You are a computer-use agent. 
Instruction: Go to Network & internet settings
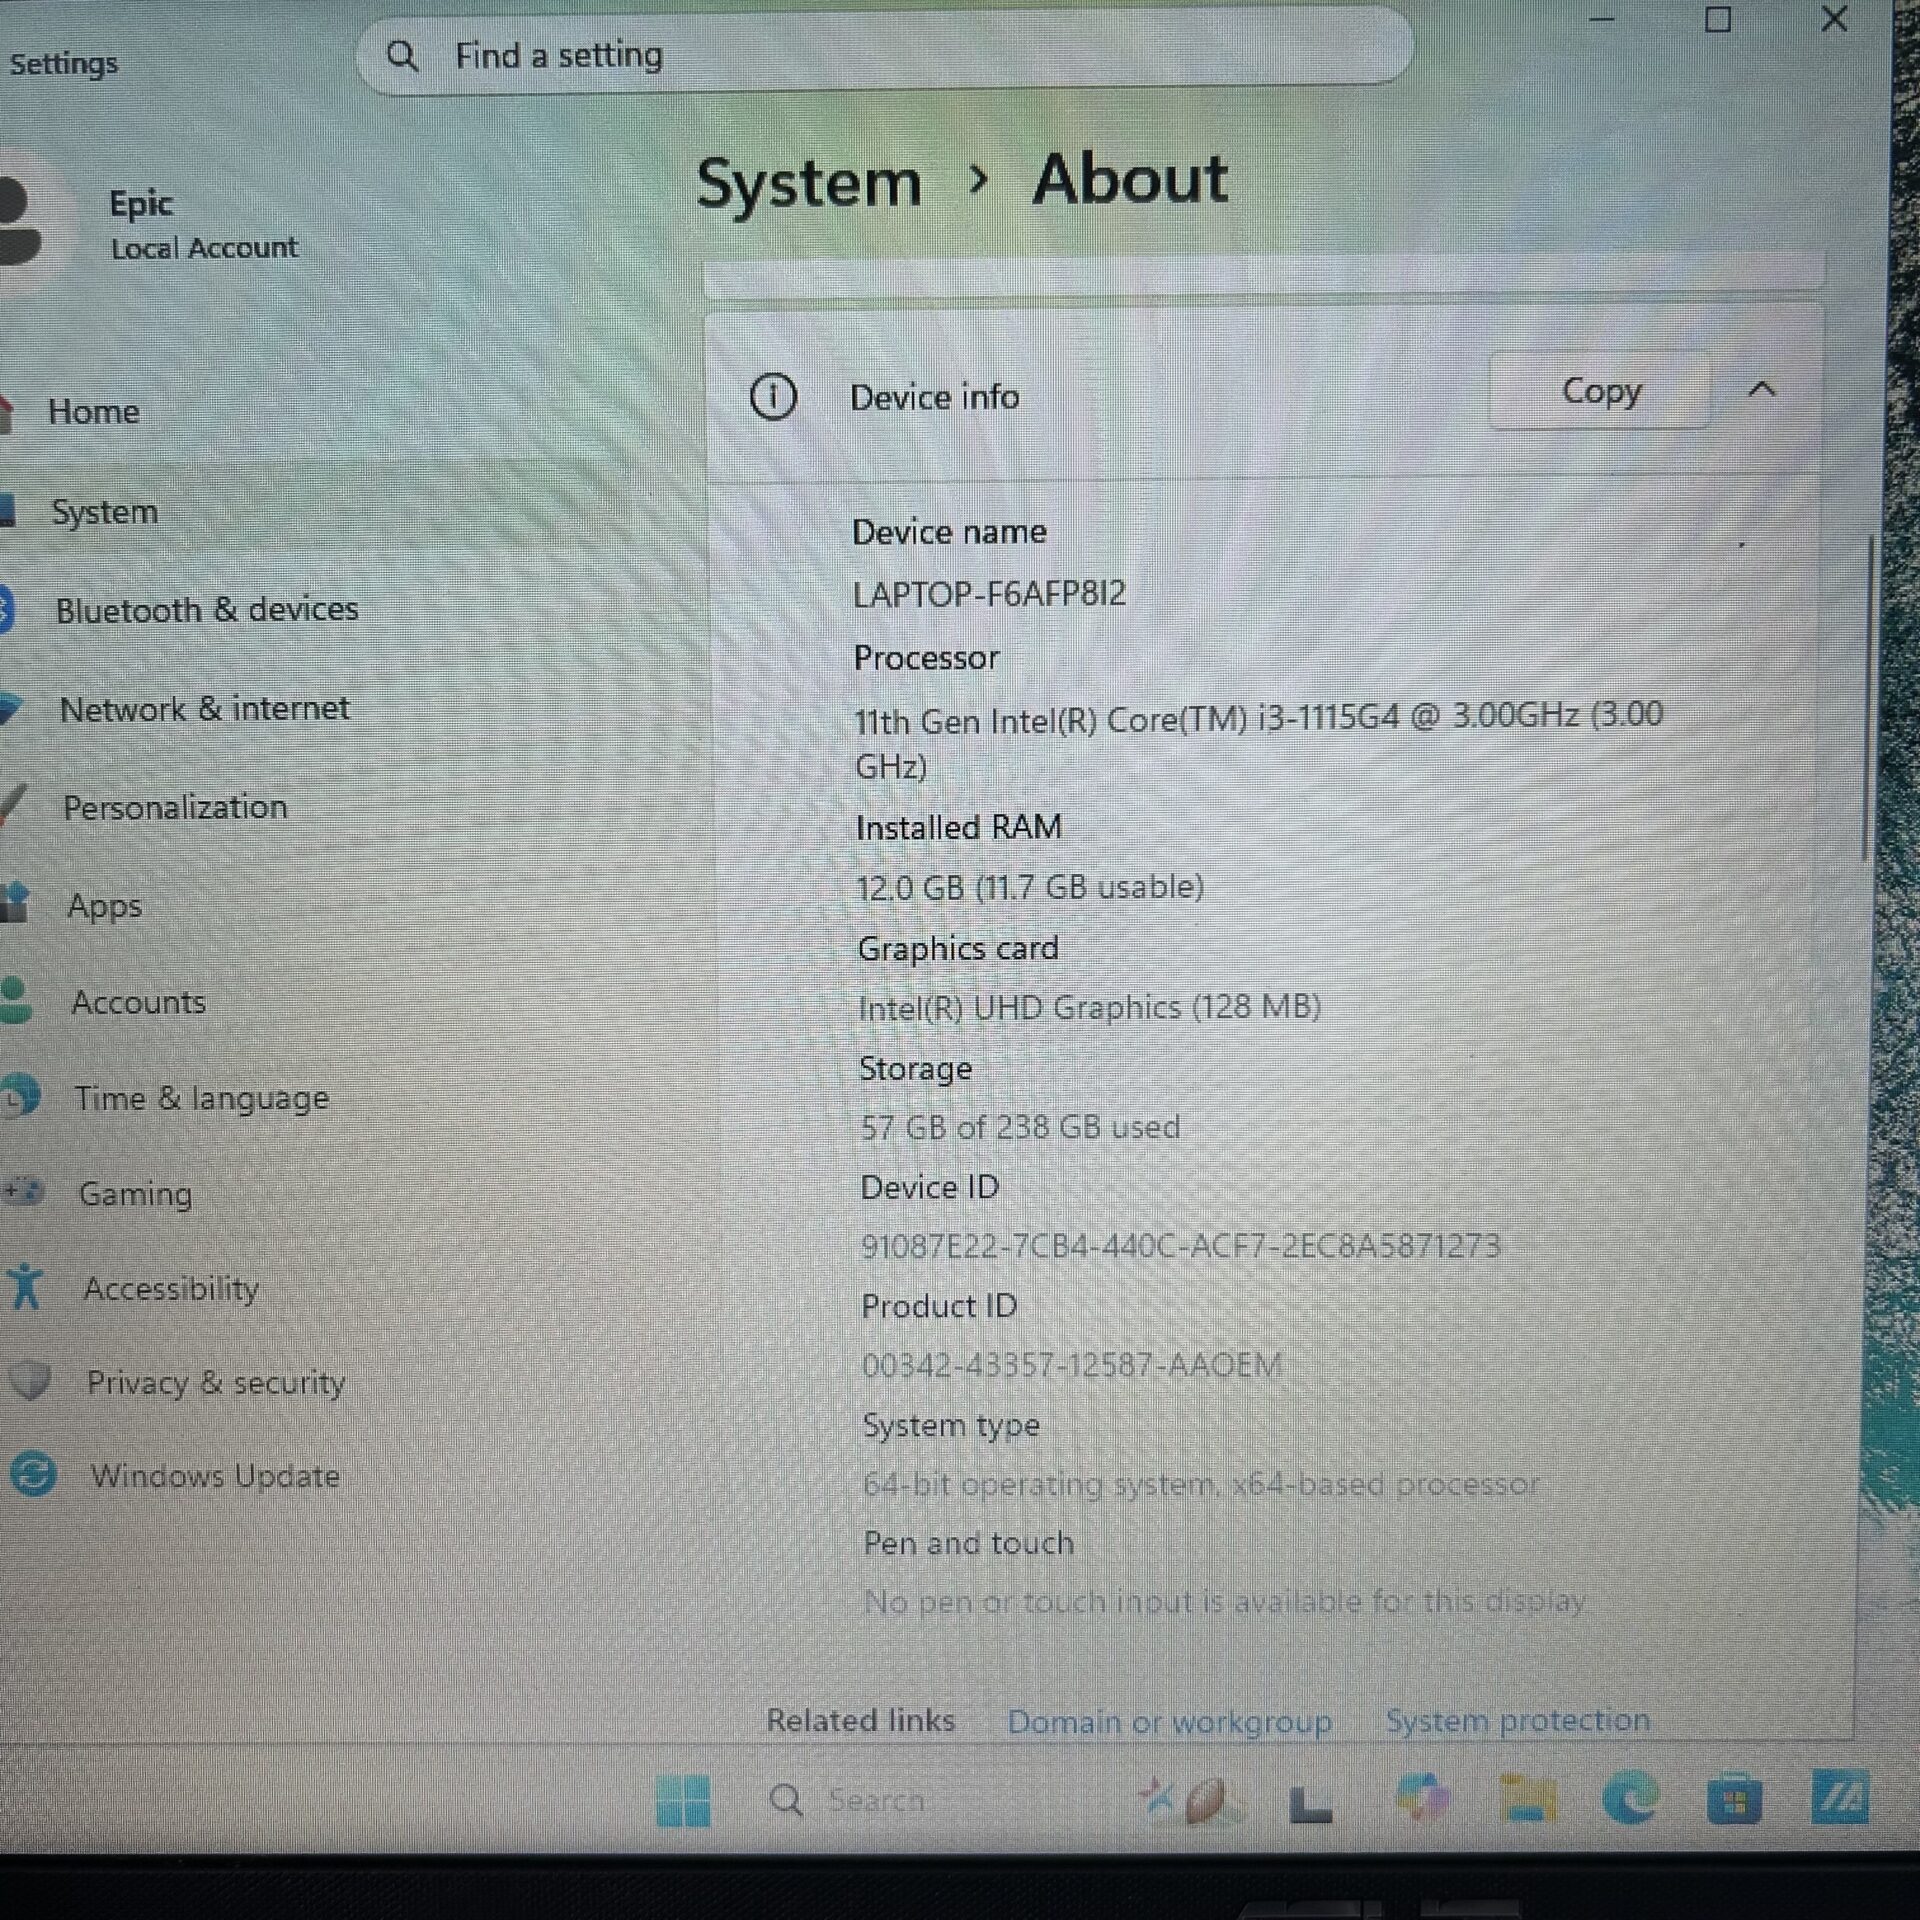pyautogui.click(x=204, y=709)
